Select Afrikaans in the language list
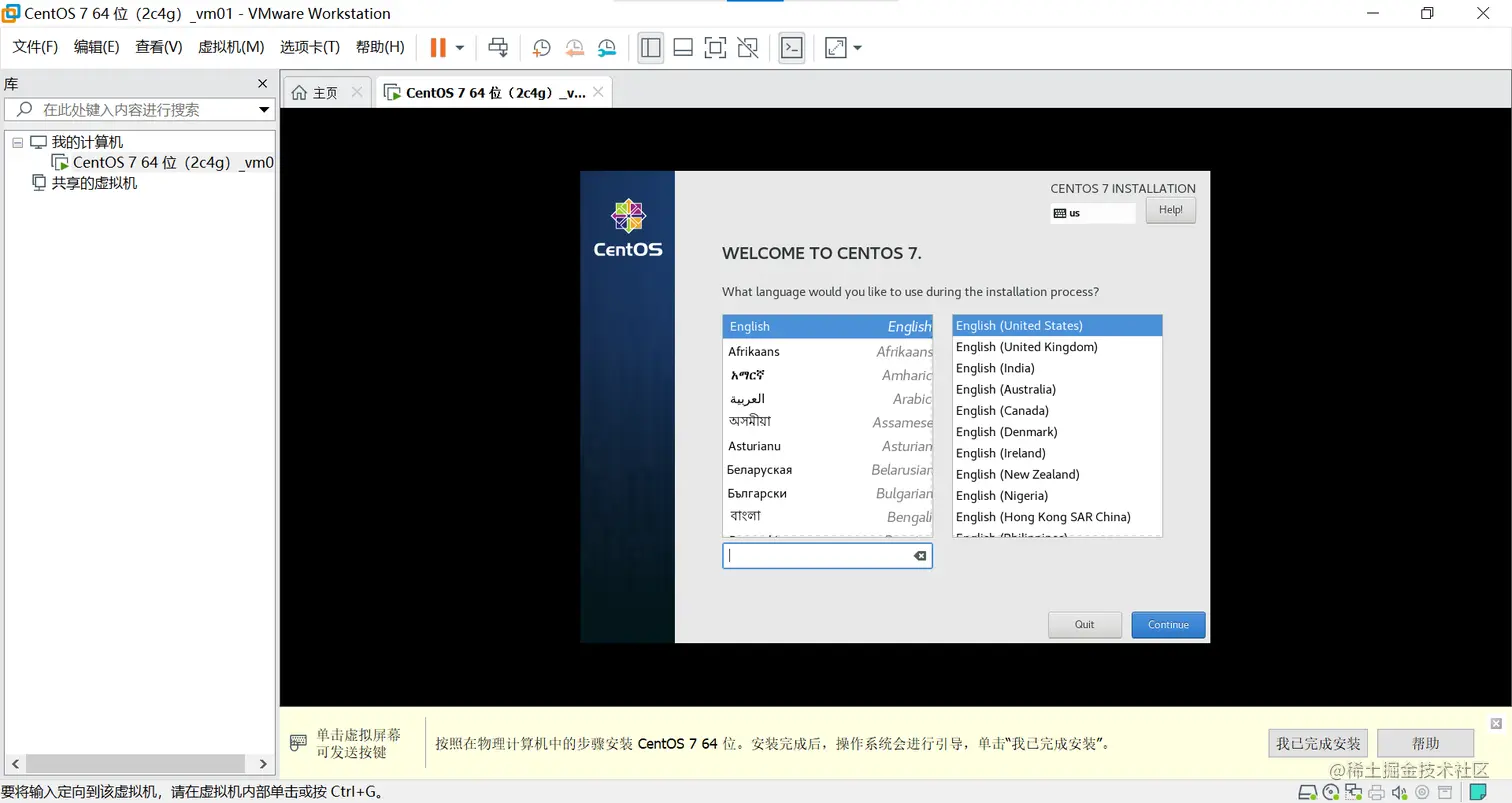The width and height of the screenshot is (1512, 803). coord(827,351)
